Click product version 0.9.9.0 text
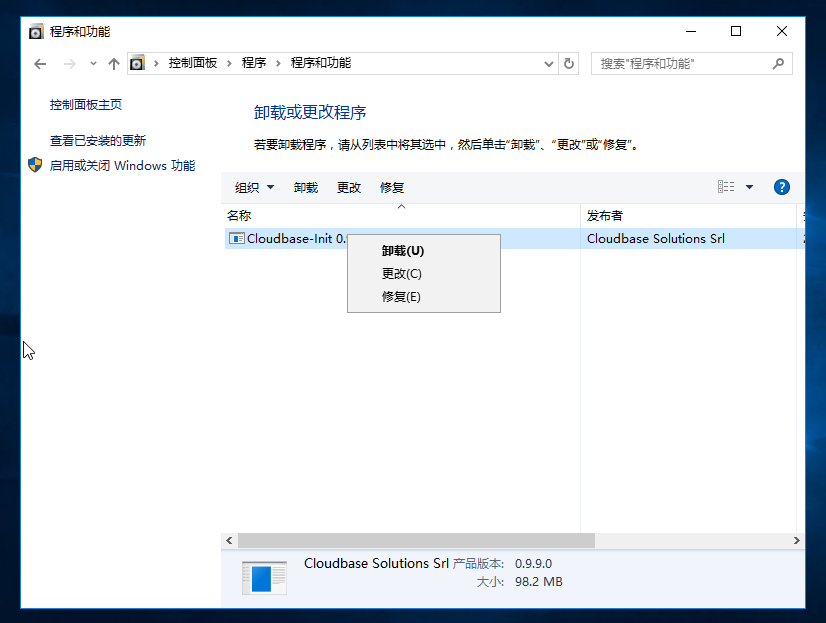 (534, 563)
